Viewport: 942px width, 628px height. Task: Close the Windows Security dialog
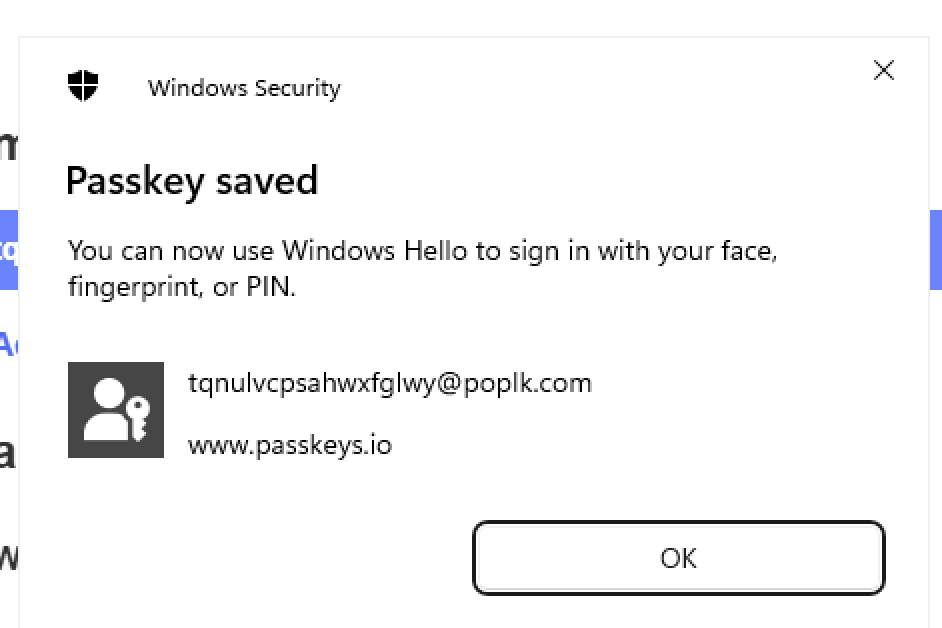(883, 70)
